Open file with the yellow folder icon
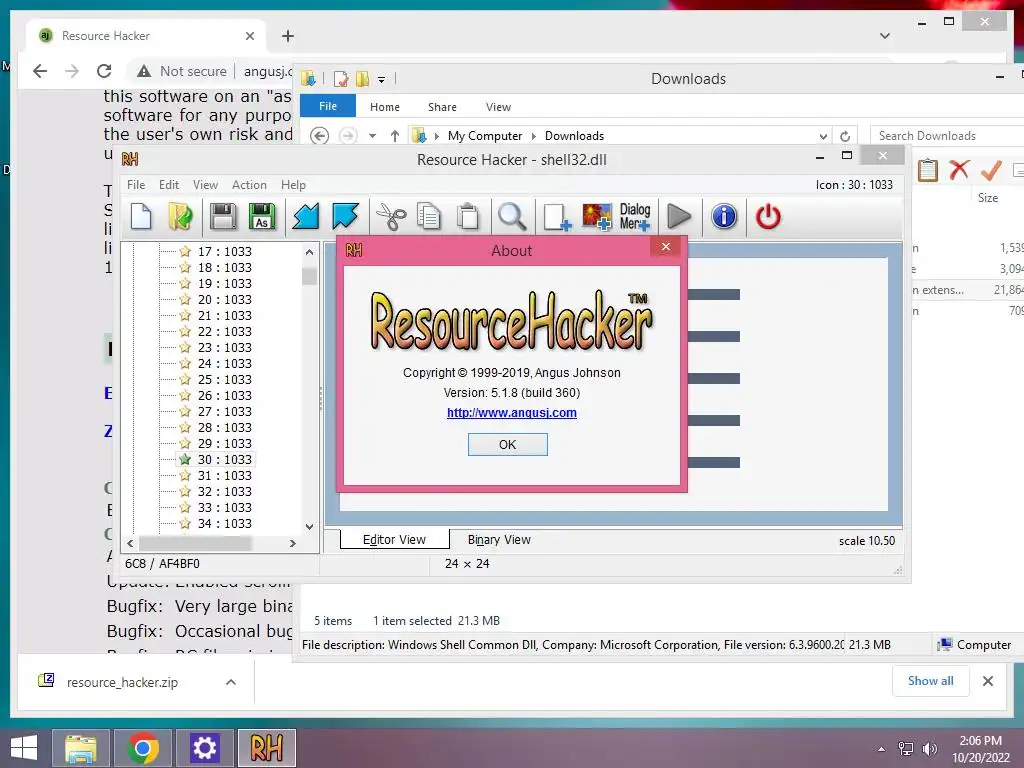 point(180,217)
